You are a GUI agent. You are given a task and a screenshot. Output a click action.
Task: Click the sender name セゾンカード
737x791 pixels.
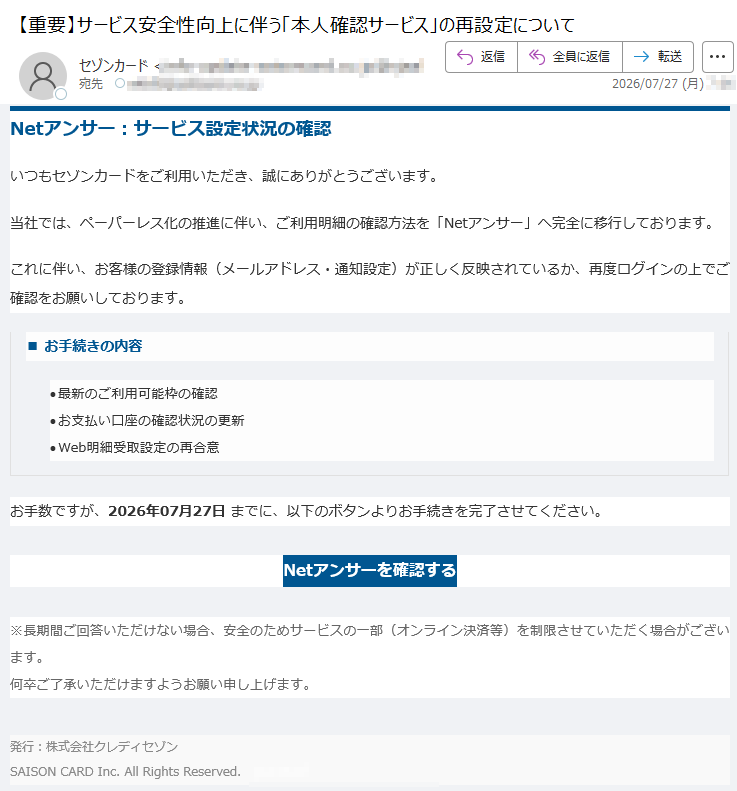(x=114, y=66)
